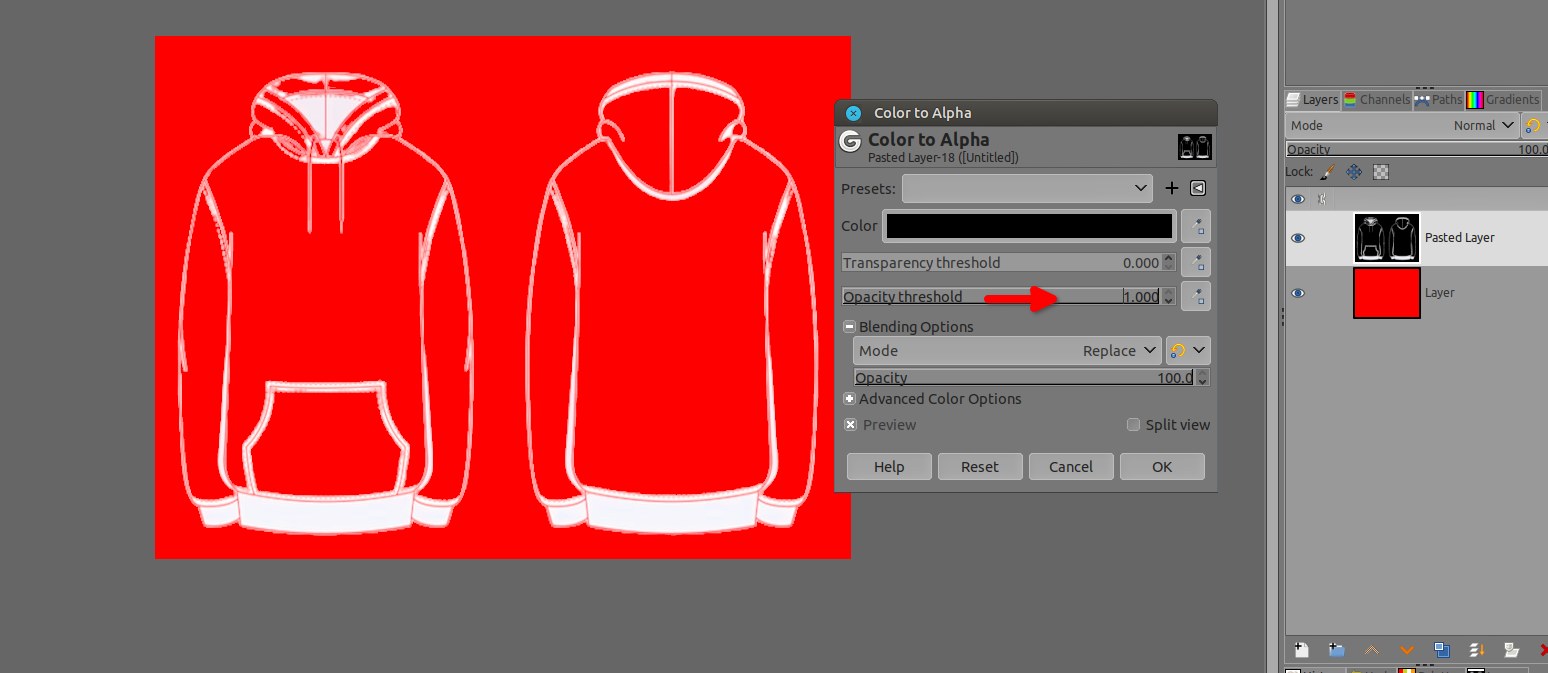The image size is (1548, 673).
Task: Click the GEGL logo in dialog header
Action: click(850, 142)
